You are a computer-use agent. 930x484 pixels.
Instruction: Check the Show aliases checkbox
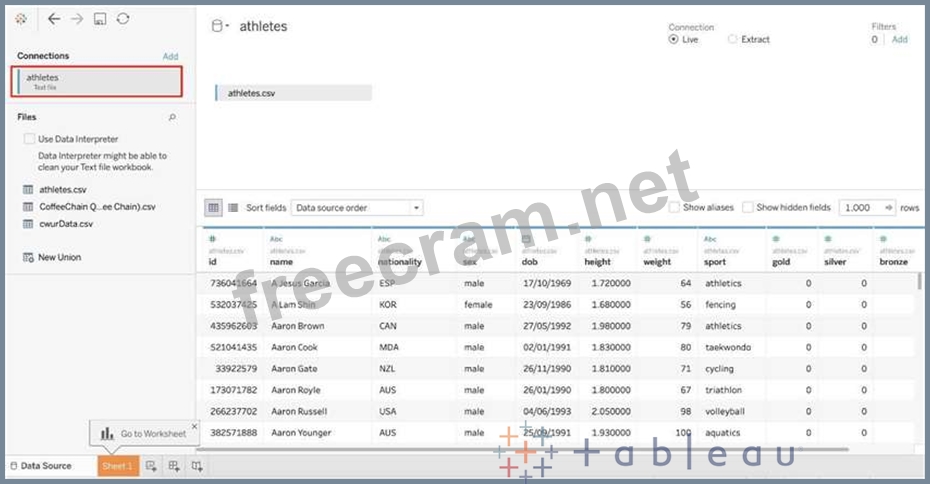(x=674, y=207)
